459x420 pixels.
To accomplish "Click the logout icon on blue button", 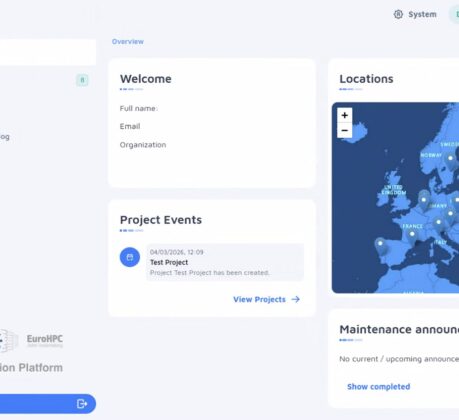I will pyautogui.click(x=82, y=404).
